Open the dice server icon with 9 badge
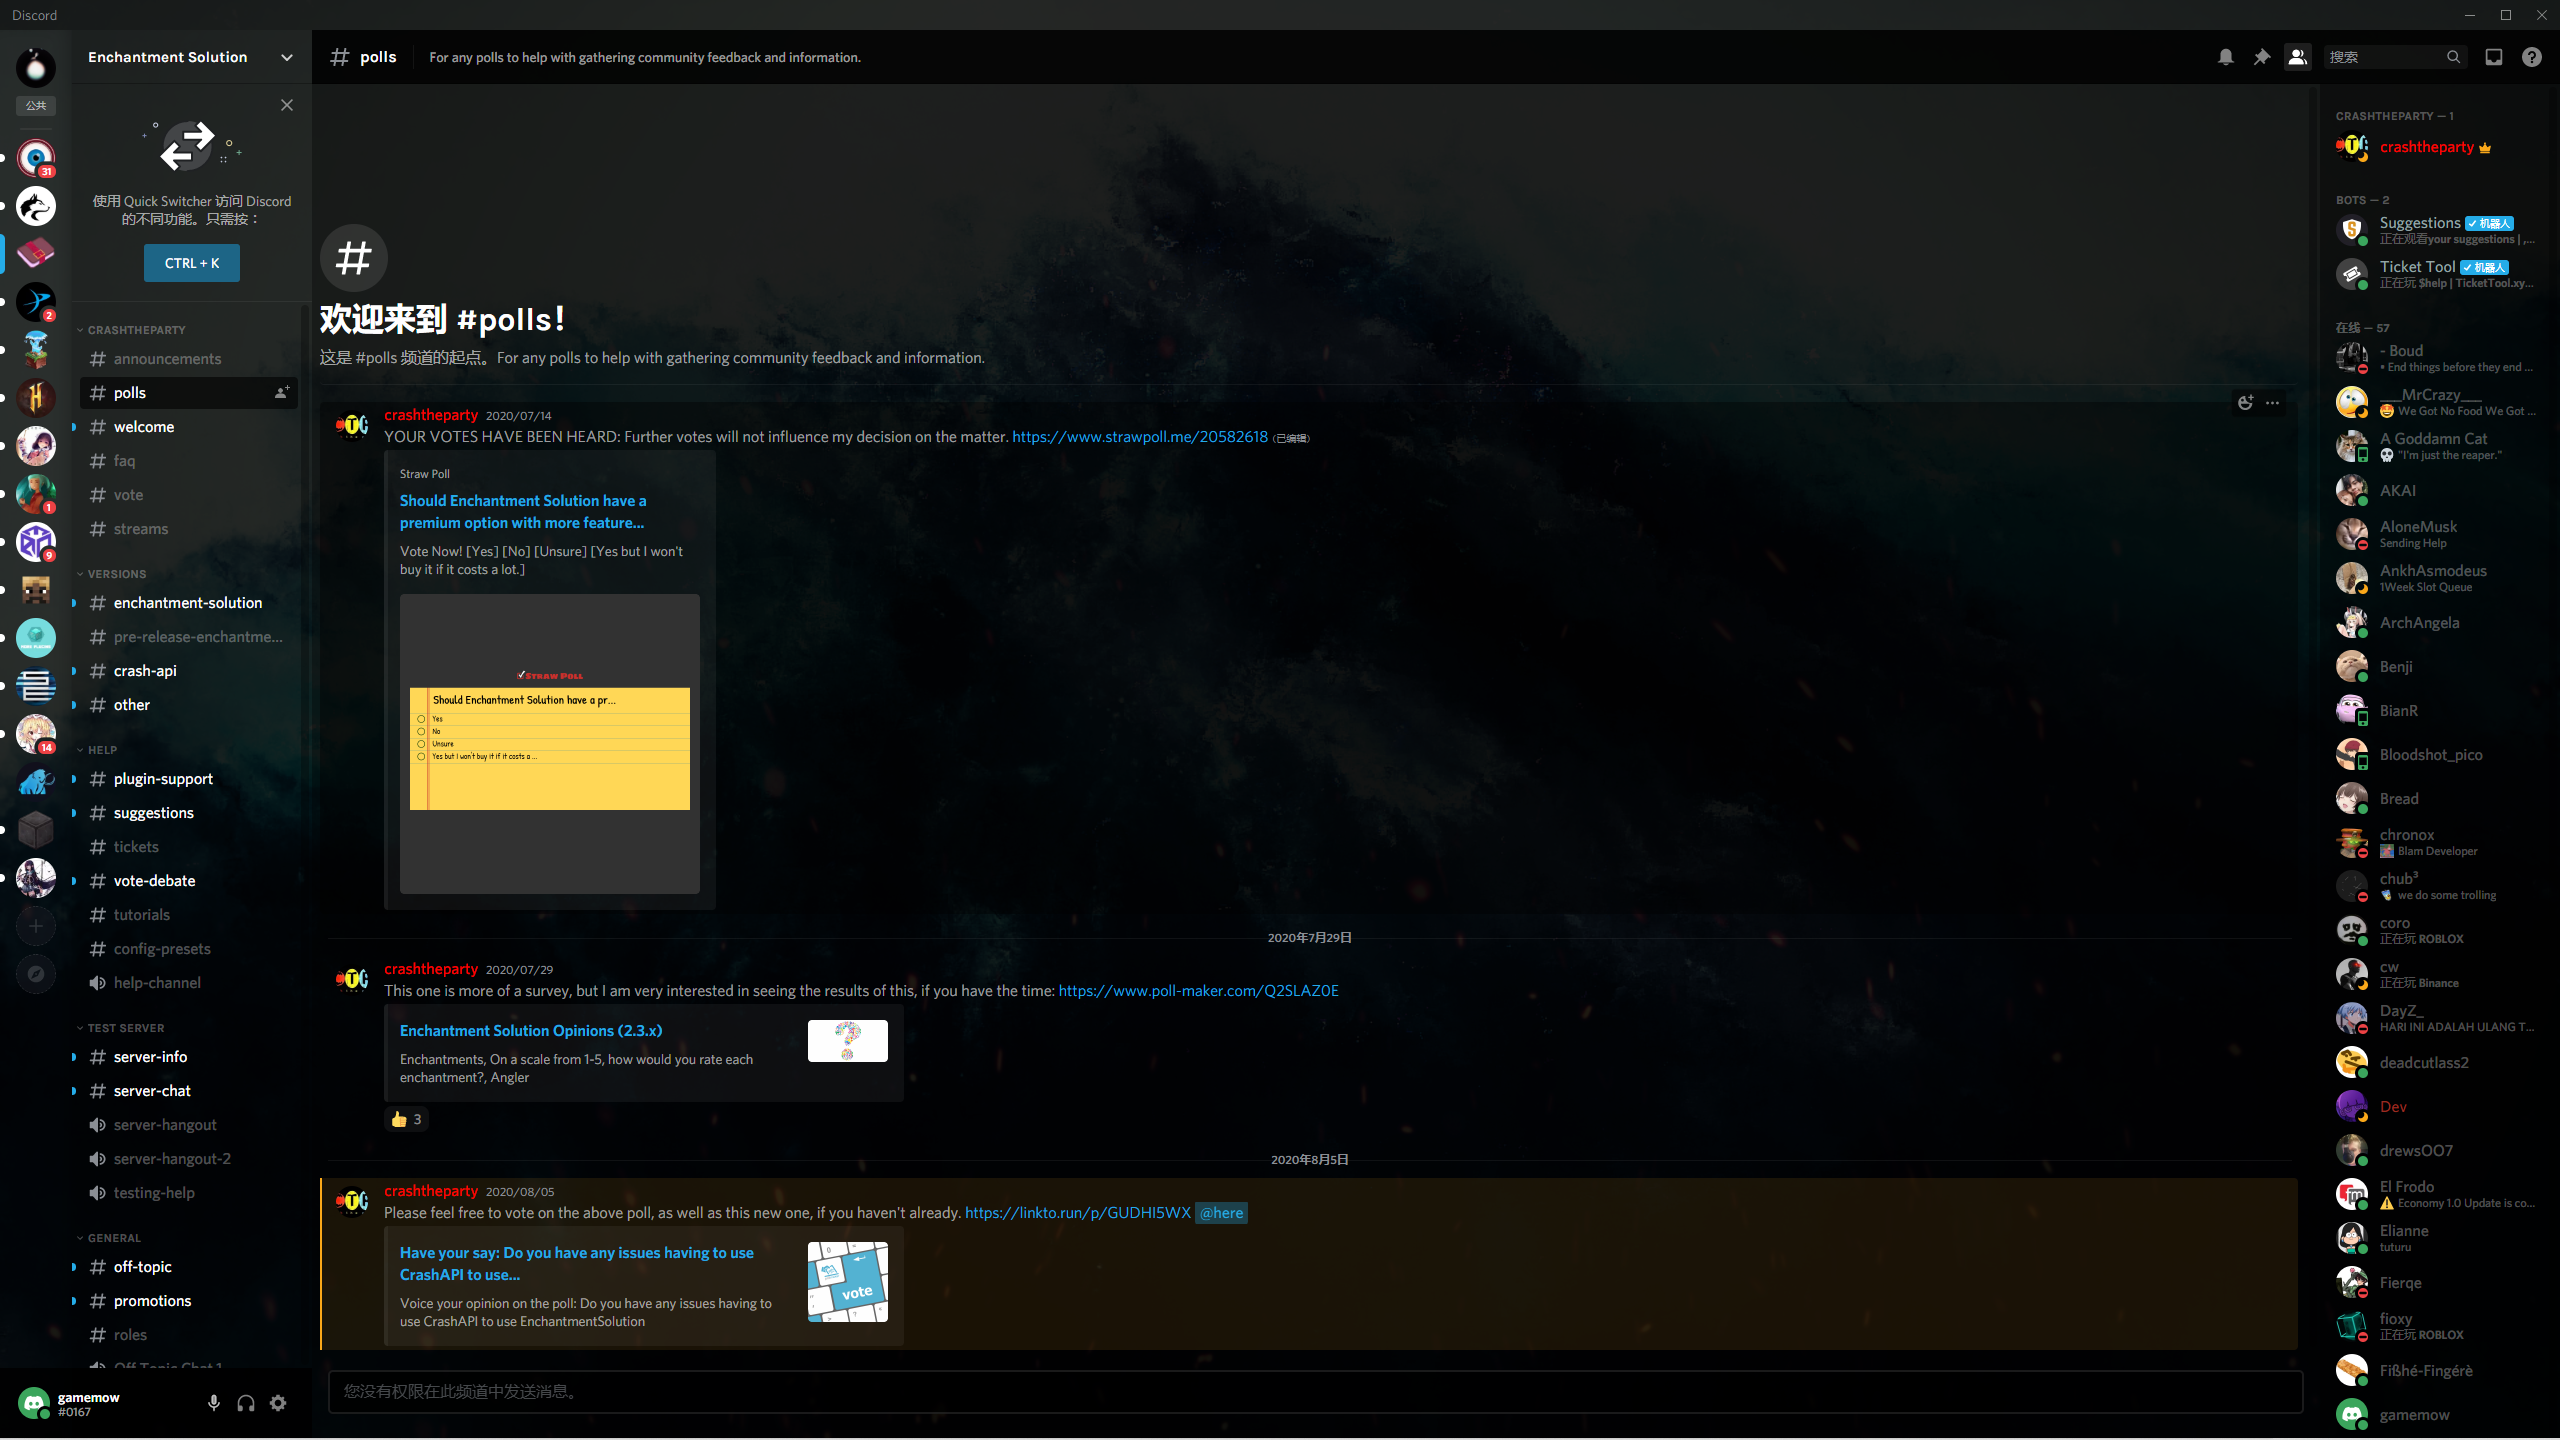Image resolution: width=2560 pixels, height=1440 pixels. click(36, 542)
